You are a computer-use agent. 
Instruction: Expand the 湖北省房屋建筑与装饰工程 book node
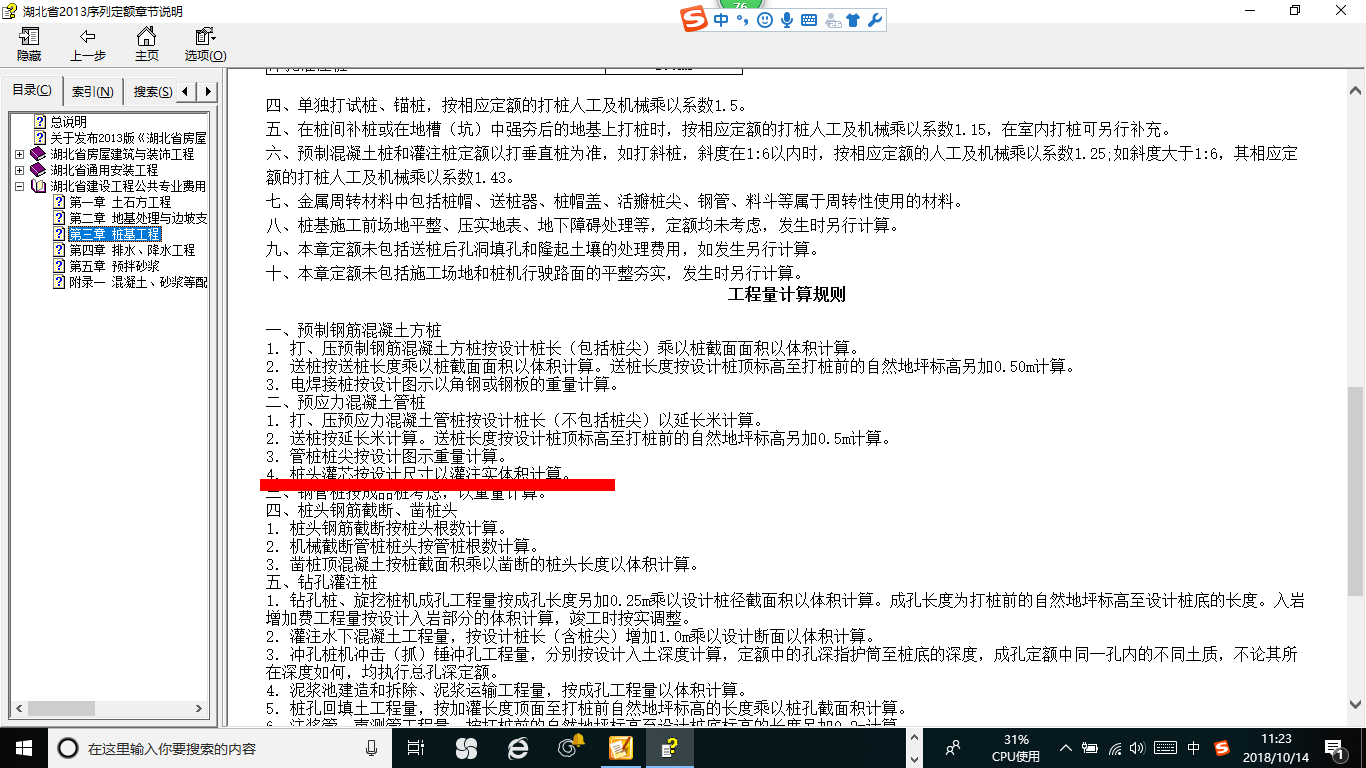pyautogui.click(x=20, y=154)
